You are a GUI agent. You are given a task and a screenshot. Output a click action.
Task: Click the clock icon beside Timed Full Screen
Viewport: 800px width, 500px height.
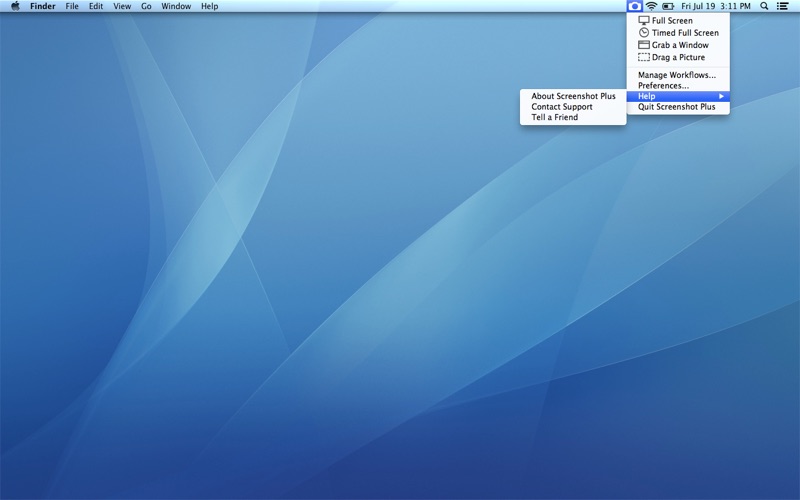tap(644, 33)
